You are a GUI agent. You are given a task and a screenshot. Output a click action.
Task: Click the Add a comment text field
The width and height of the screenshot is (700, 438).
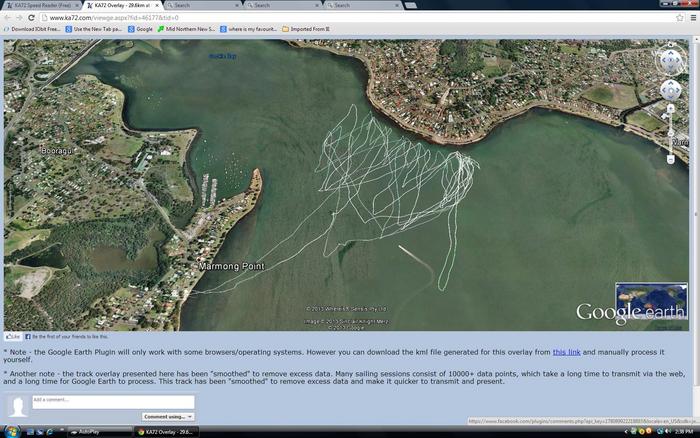pos(112,401)
